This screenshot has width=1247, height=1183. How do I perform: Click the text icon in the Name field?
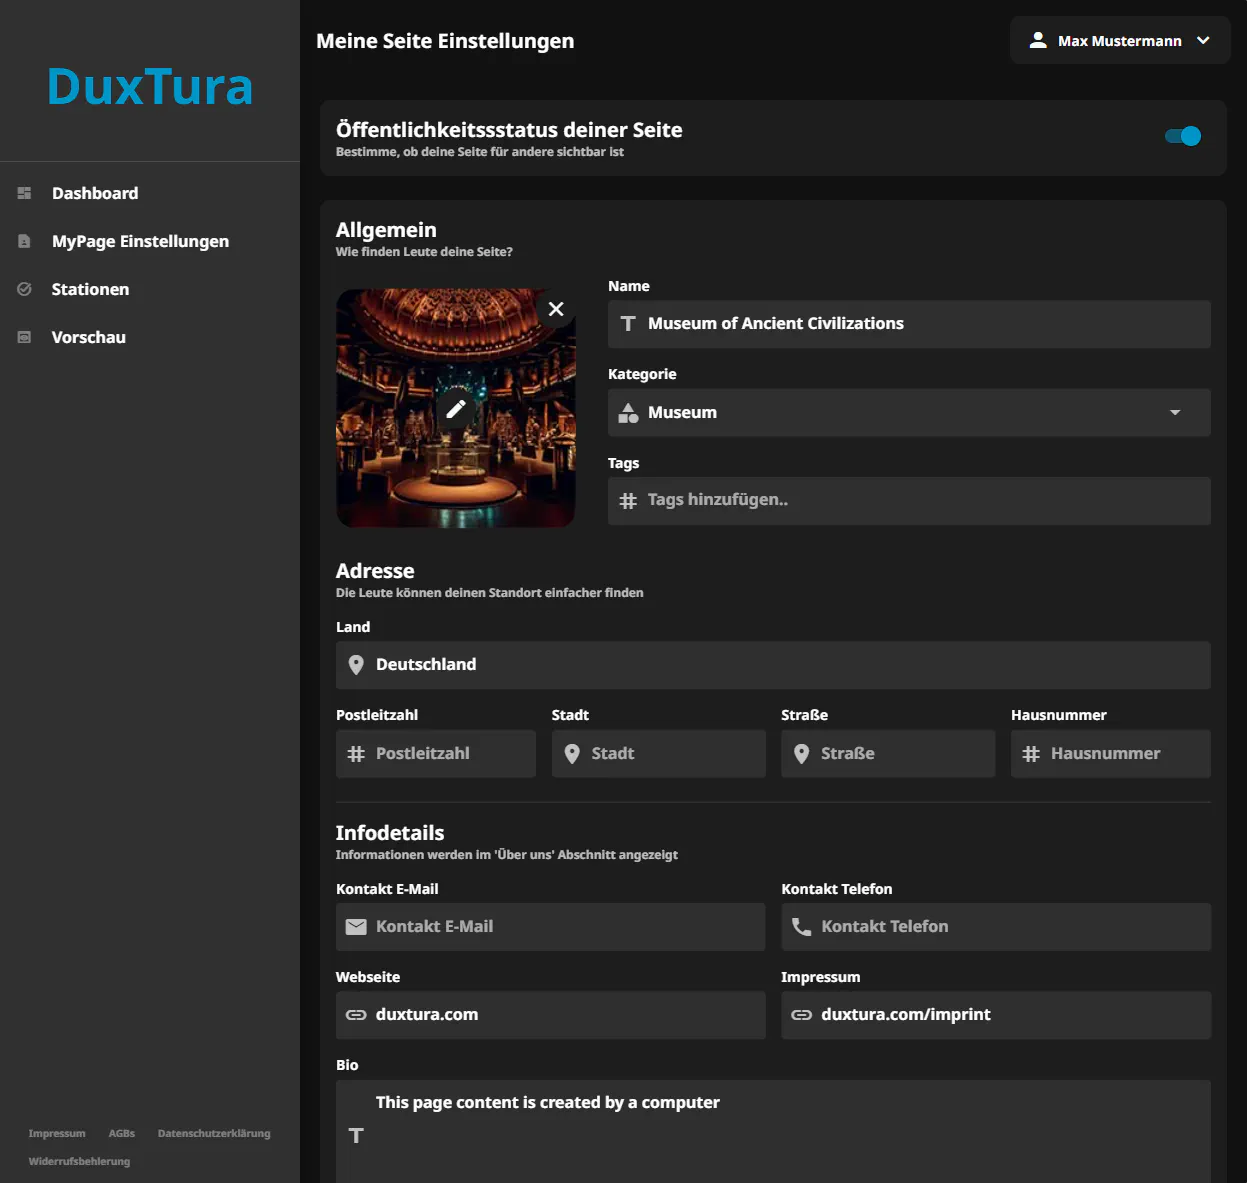click(628, 323)
